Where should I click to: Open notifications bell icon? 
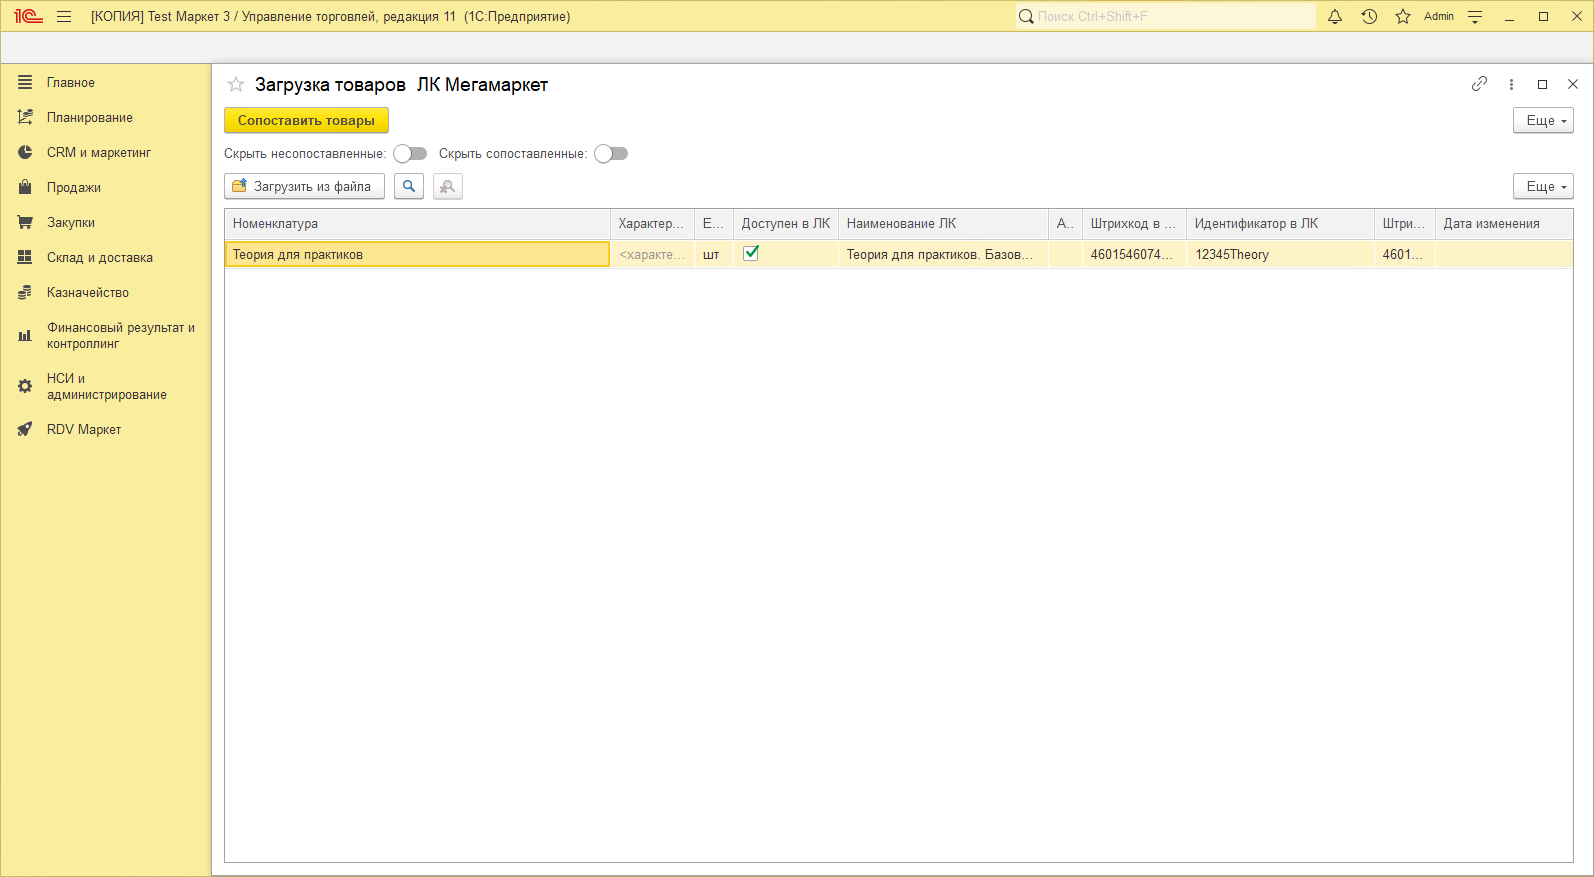pyautogui.click(x=1335, y=16)
